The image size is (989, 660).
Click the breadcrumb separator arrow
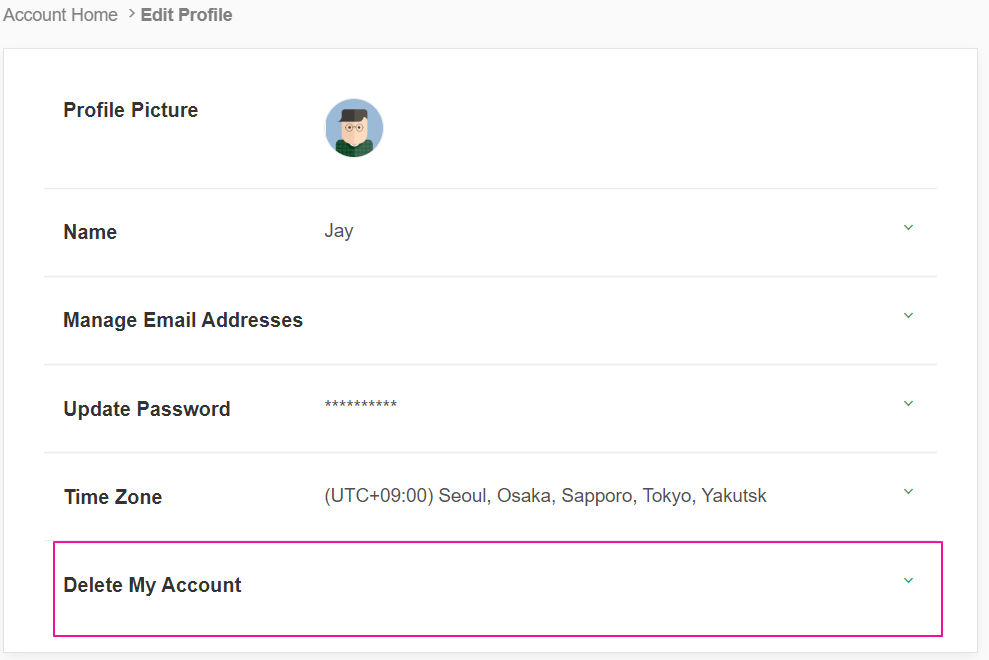[131, 15]
